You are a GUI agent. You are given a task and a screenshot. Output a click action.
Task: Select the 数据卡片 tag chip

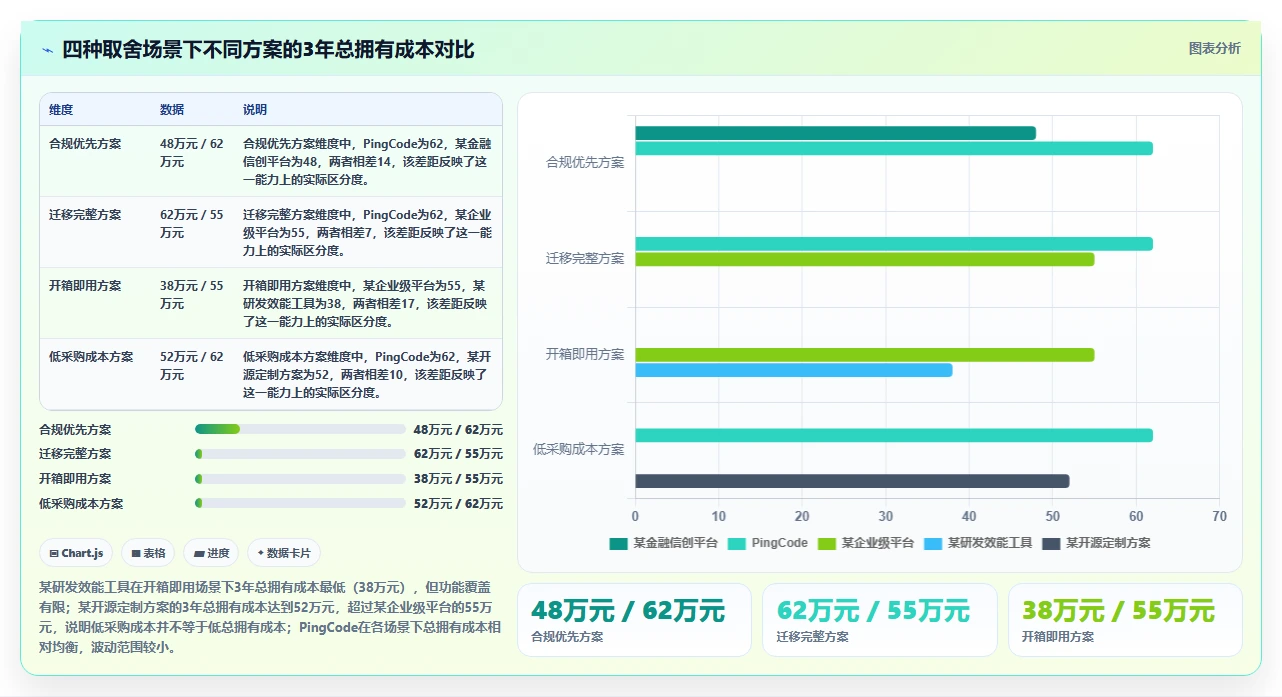284,553
